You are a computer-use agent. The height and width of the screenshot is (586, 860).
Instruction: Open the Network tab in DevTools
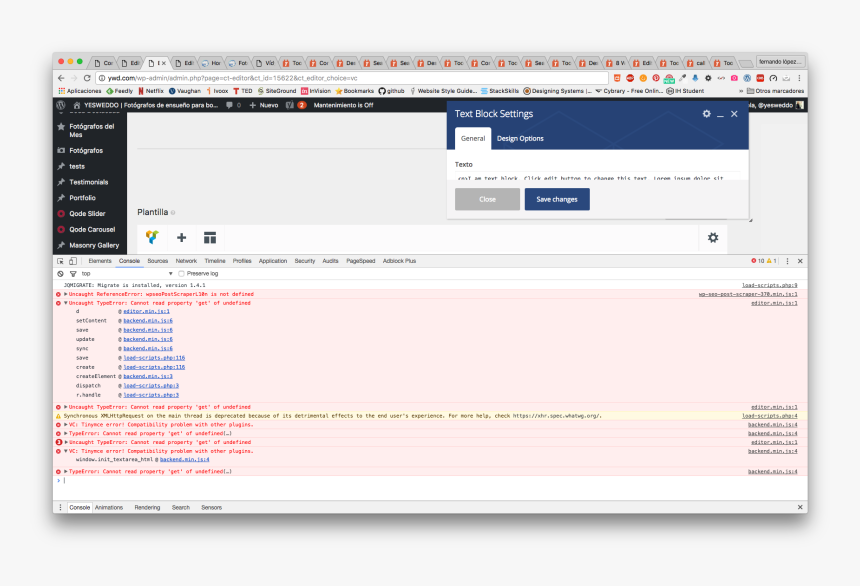[186, 261]
